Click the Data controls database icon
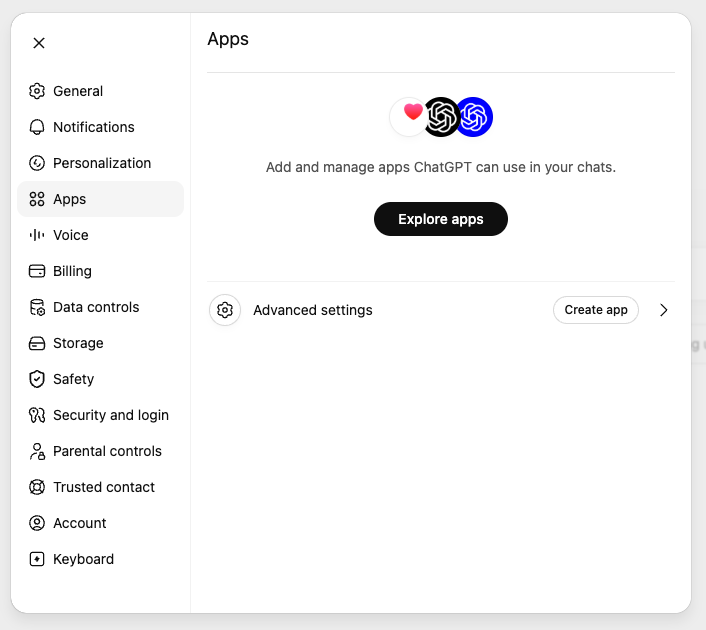The height and width of the screenshot is (630, 706). pyautogui.click(x=37, y=307)
